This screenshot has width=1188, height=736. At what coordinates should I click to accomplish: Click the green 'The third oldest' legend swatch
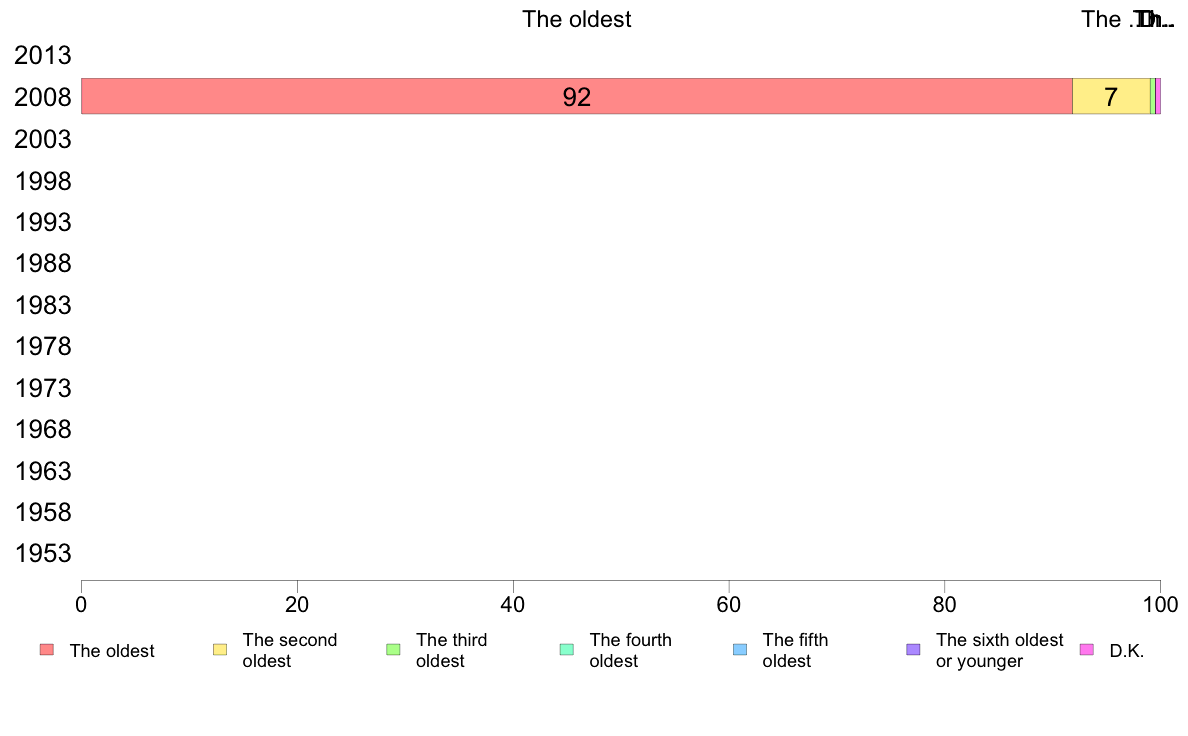tap(393, 650)
